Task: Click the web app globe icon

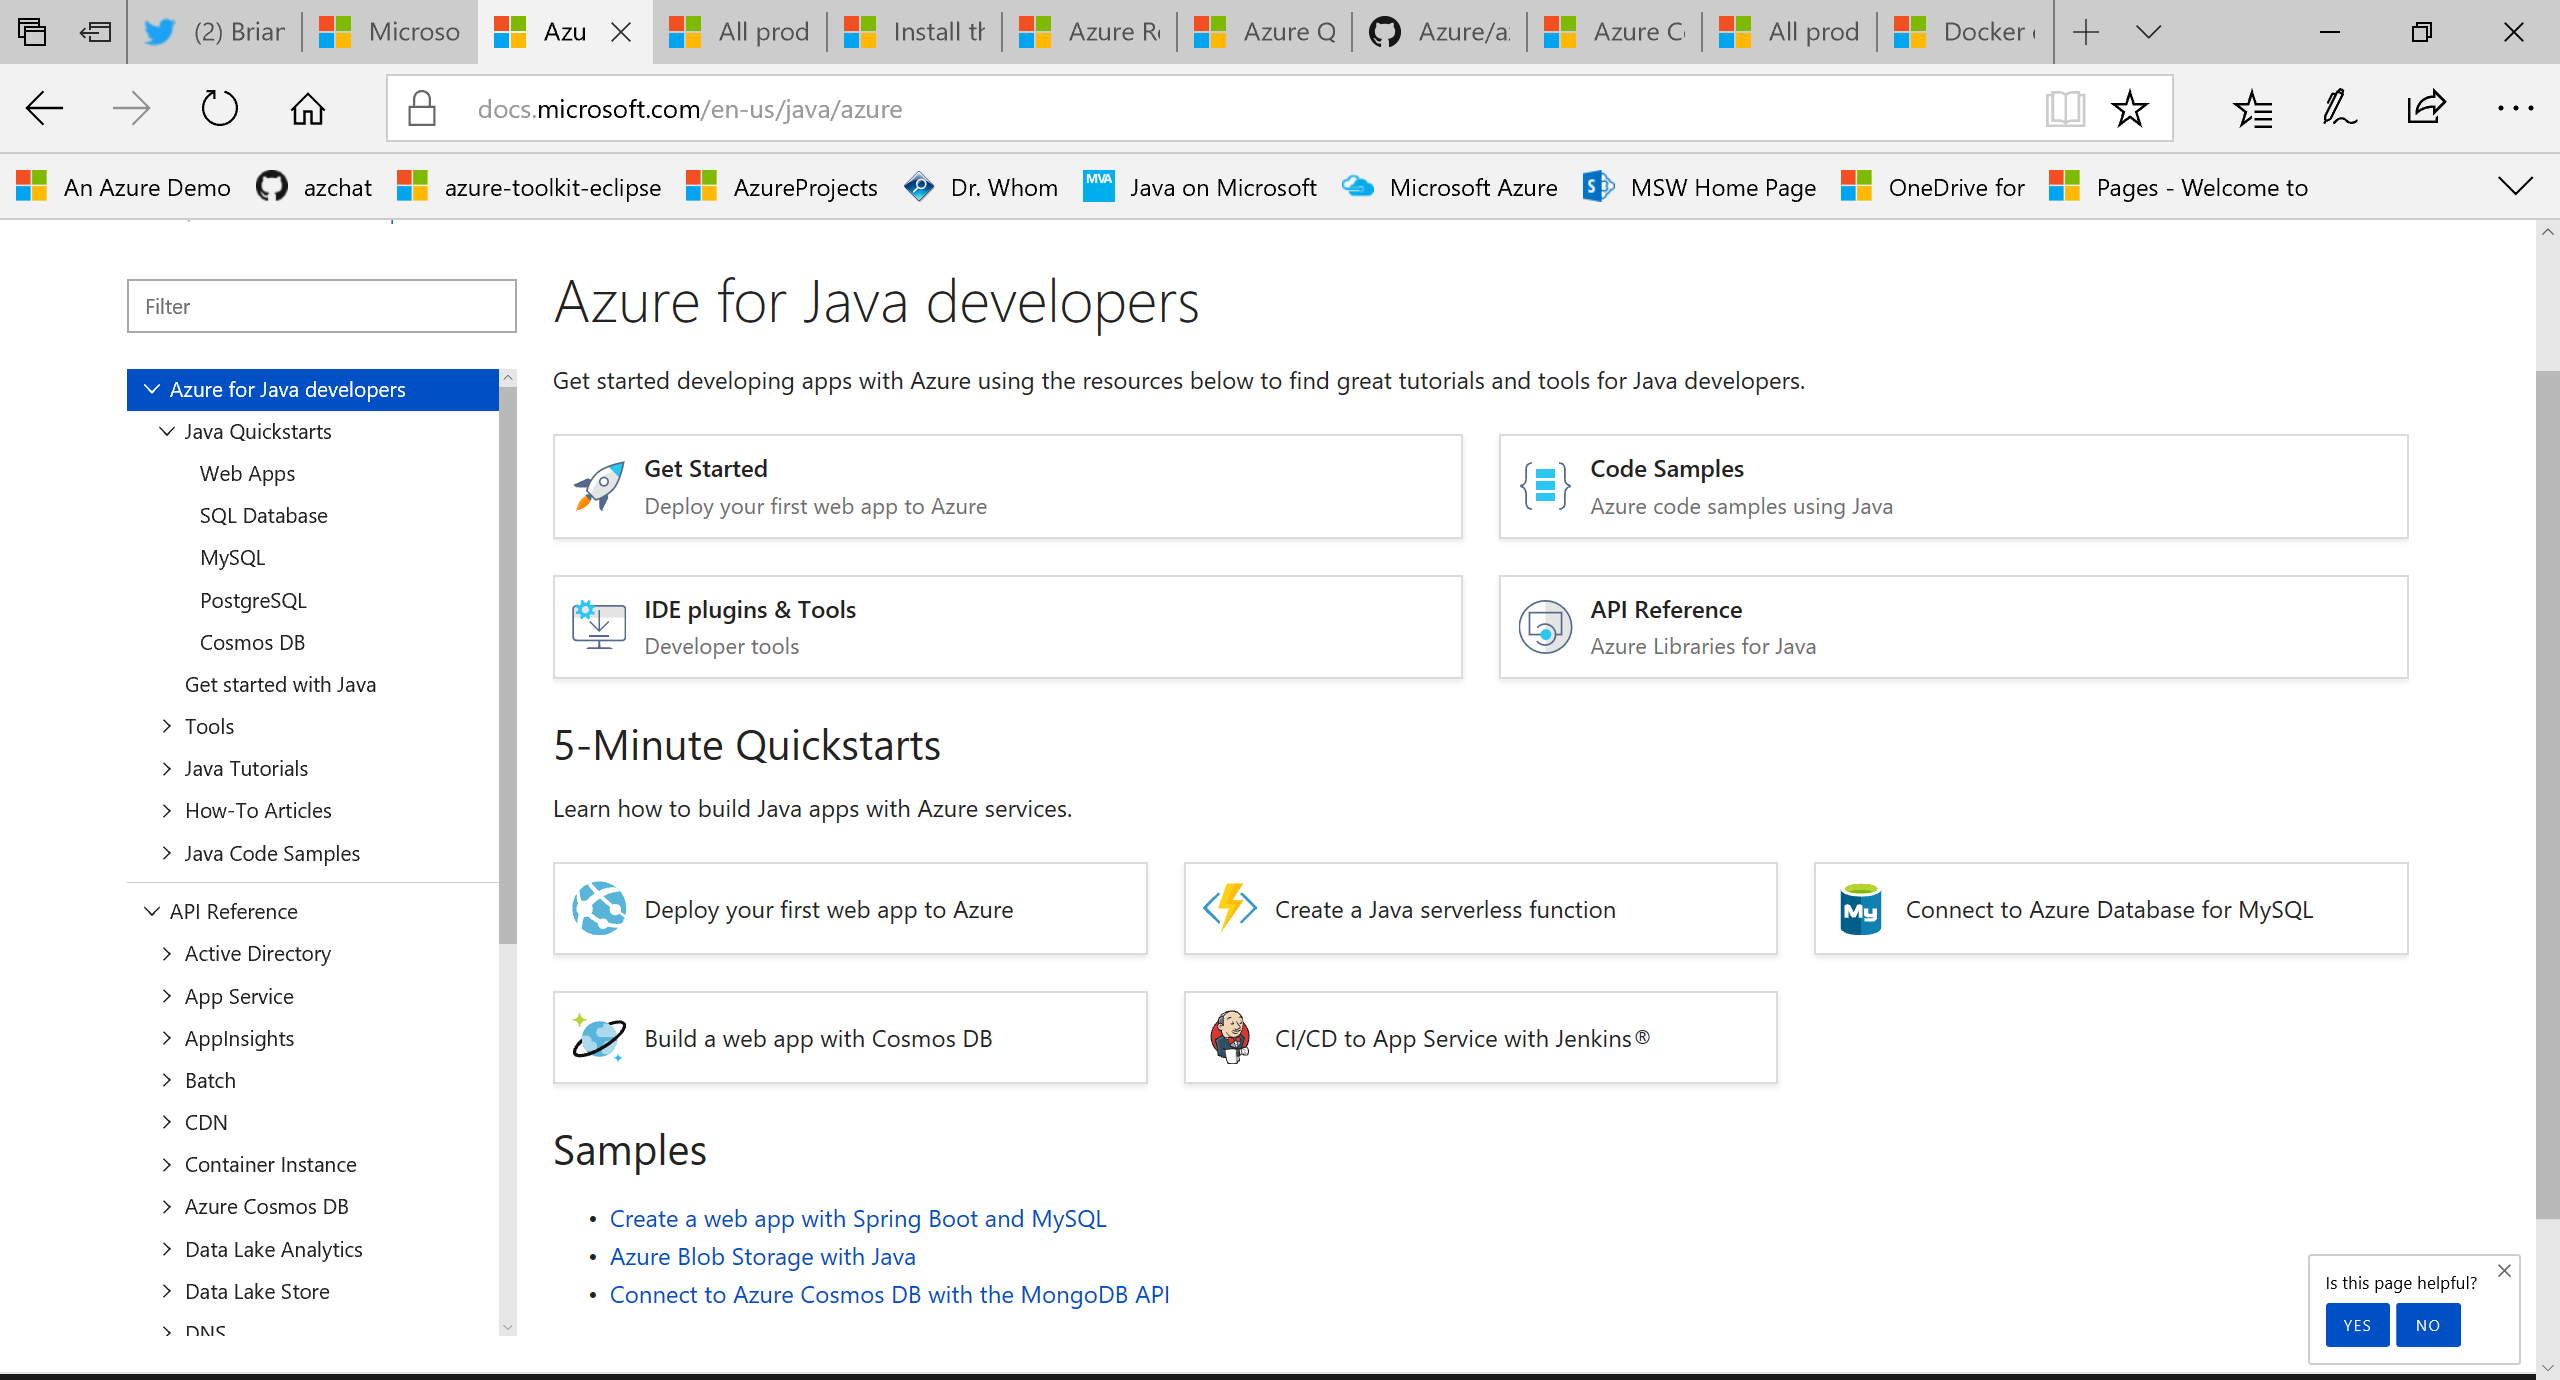Action: pyautogui.click(x=599, y=908)
